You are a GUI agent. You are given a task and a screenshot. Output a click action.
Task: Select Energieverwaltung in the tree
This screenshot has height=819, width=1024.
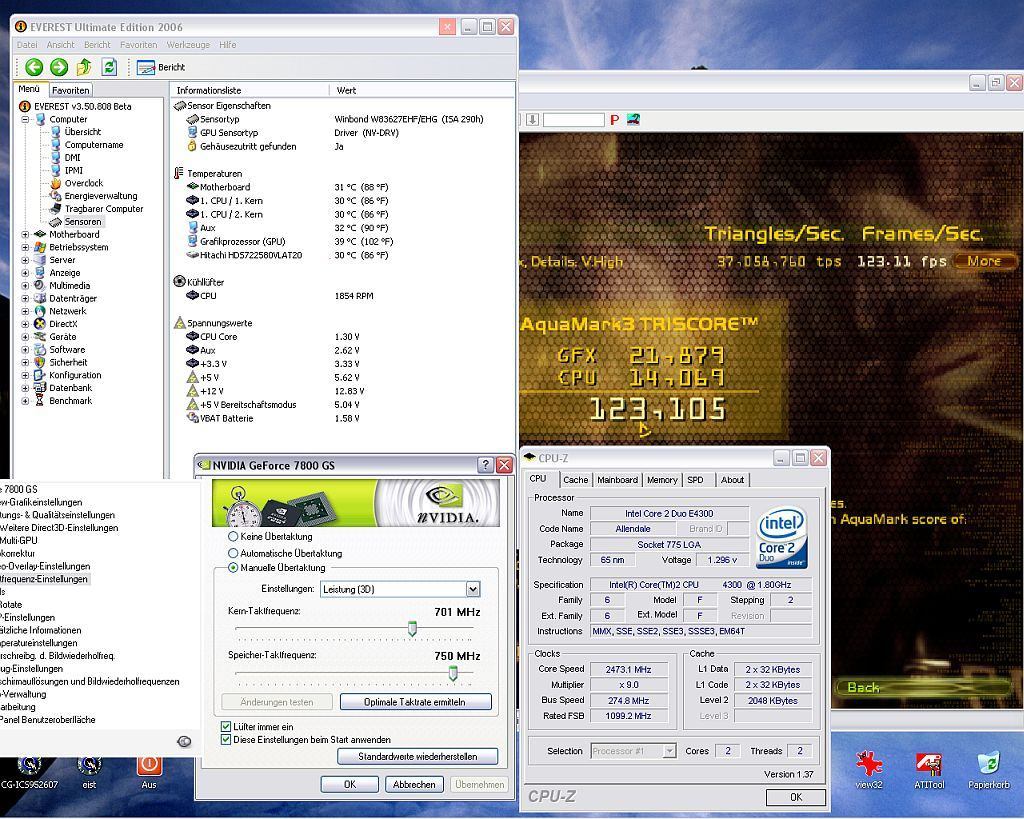tap(101, 196)
